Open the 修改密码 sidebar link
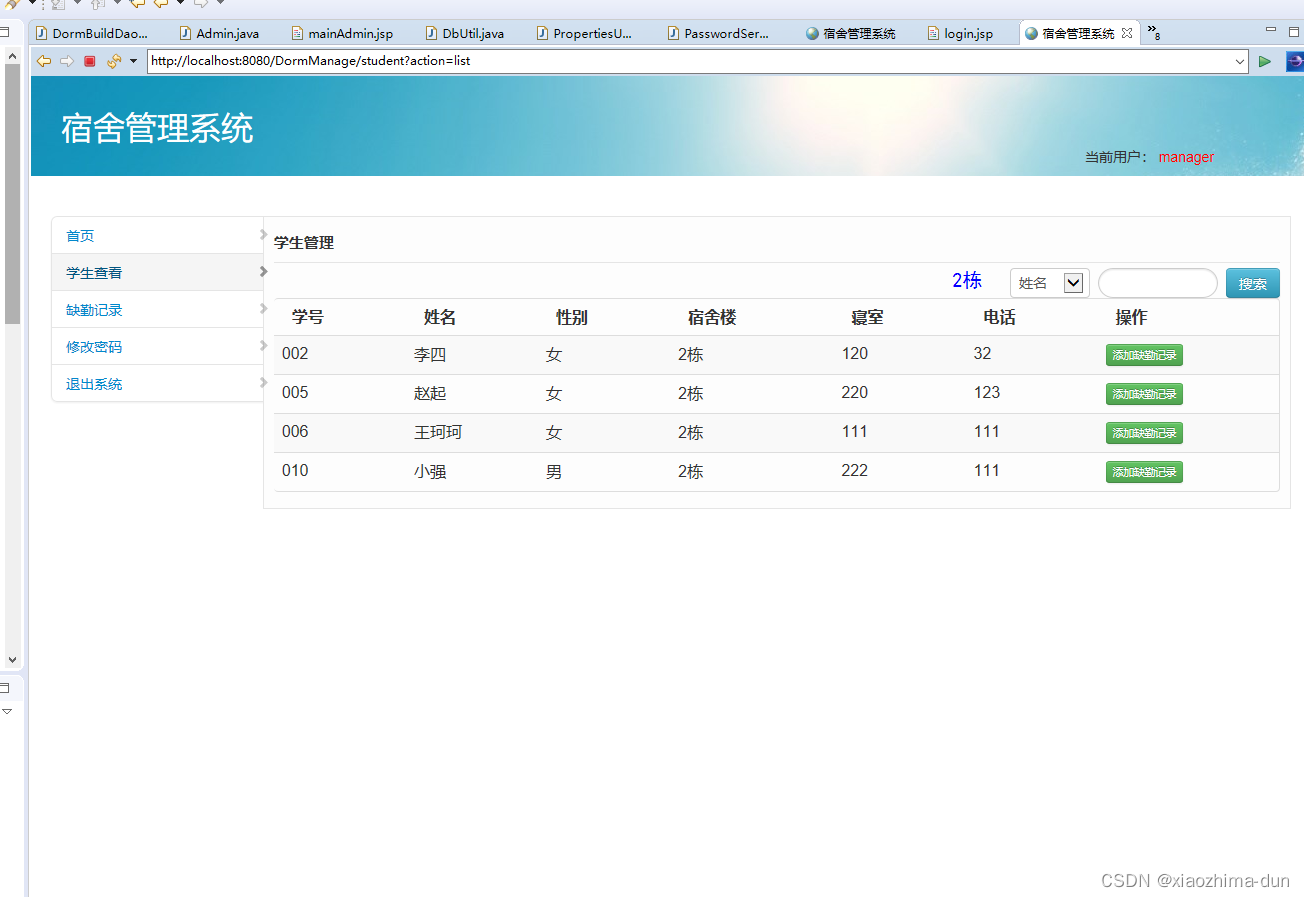The width and height of the screenshot is (1304, 897). pos(94,347)
